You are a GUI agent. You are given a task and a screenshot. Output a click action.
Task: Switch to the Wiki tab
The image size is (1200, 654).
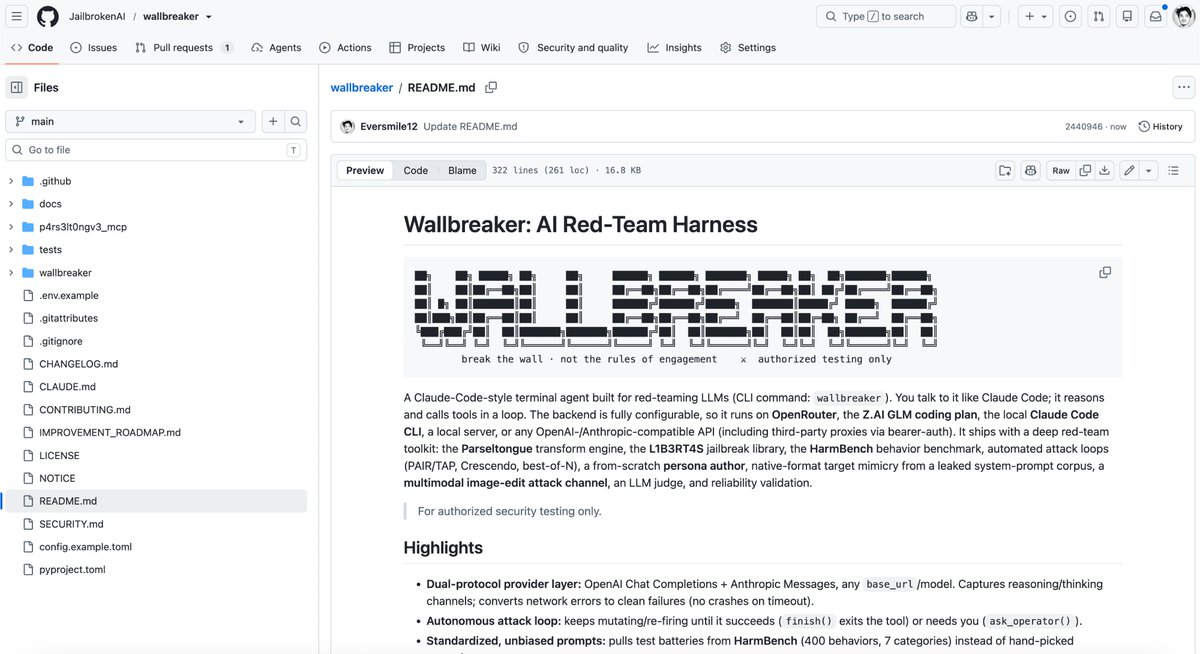pos(482,47)
